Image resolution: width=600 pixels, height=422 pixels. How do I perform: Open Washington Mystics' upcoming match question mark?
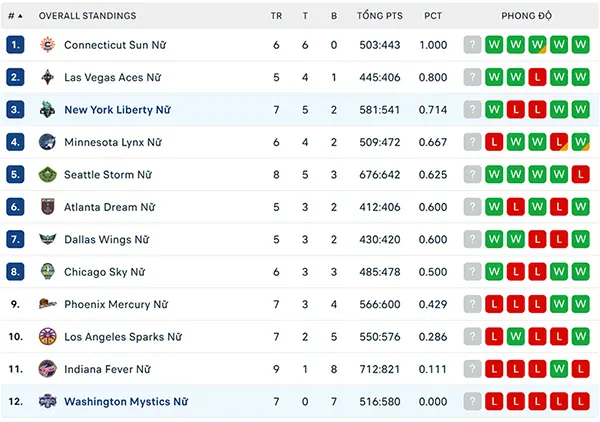[x=472, y=401]
